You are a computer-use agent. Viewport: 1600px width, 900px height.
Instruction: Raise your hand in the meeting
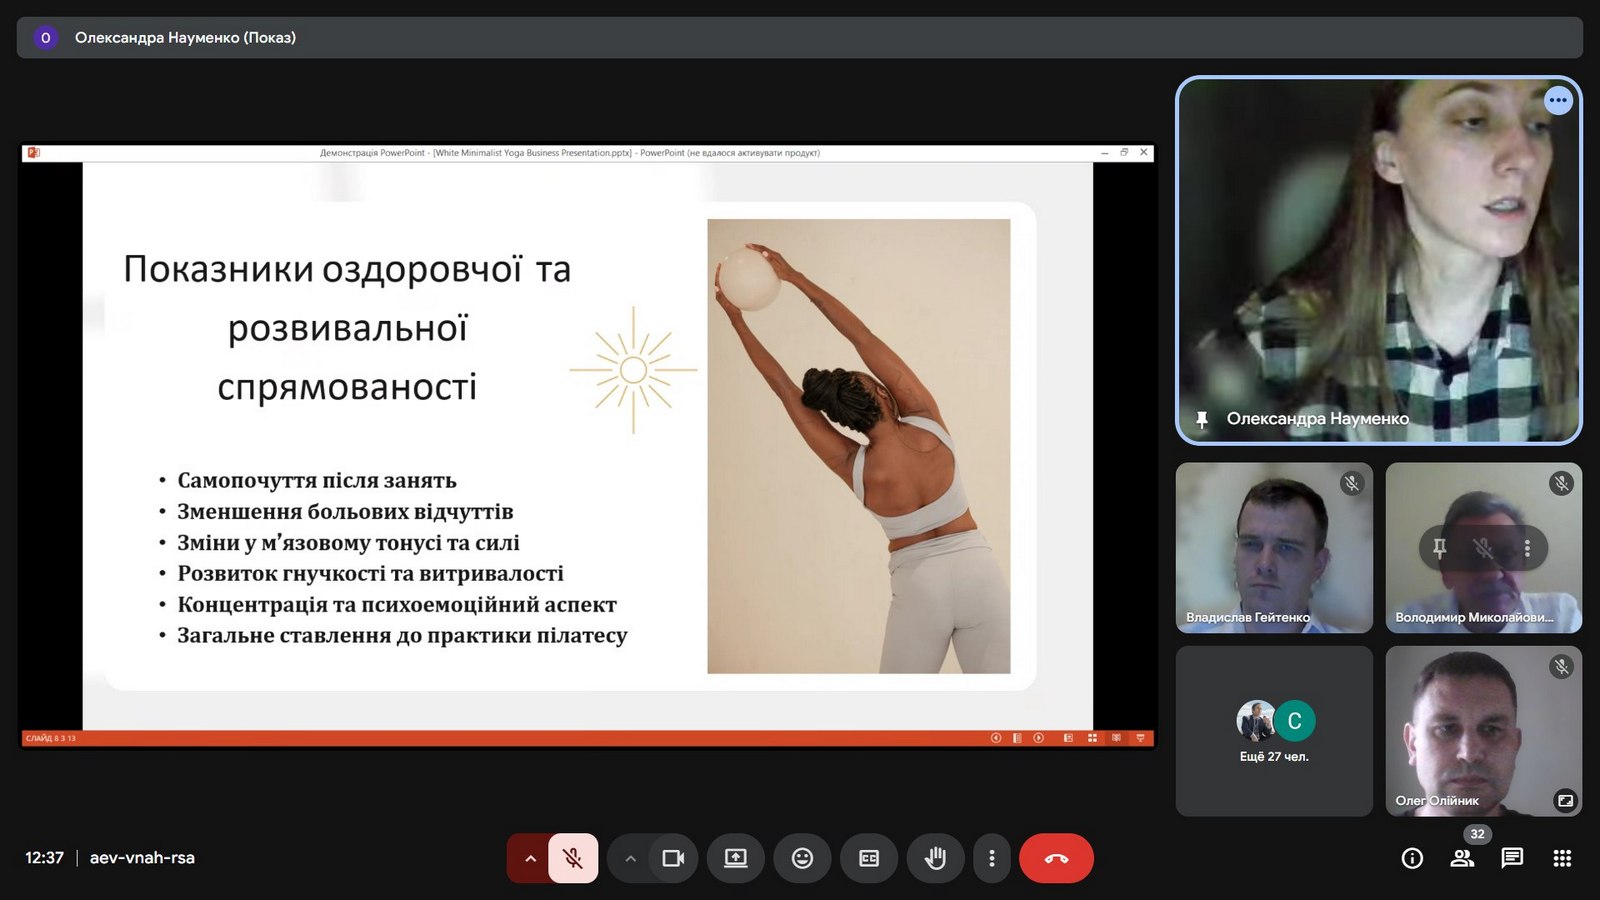tap(935, 858)
